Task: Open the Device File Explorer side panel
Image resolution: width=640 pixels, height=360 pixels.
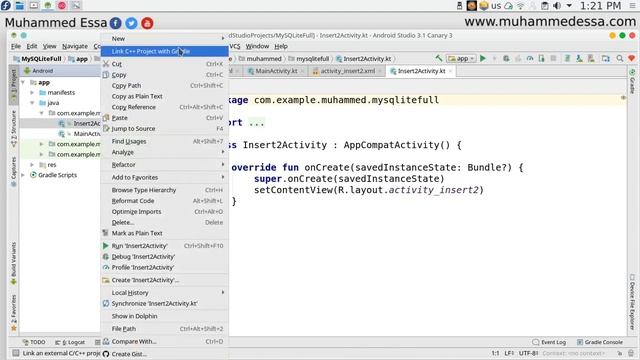Action: point(632,302)
